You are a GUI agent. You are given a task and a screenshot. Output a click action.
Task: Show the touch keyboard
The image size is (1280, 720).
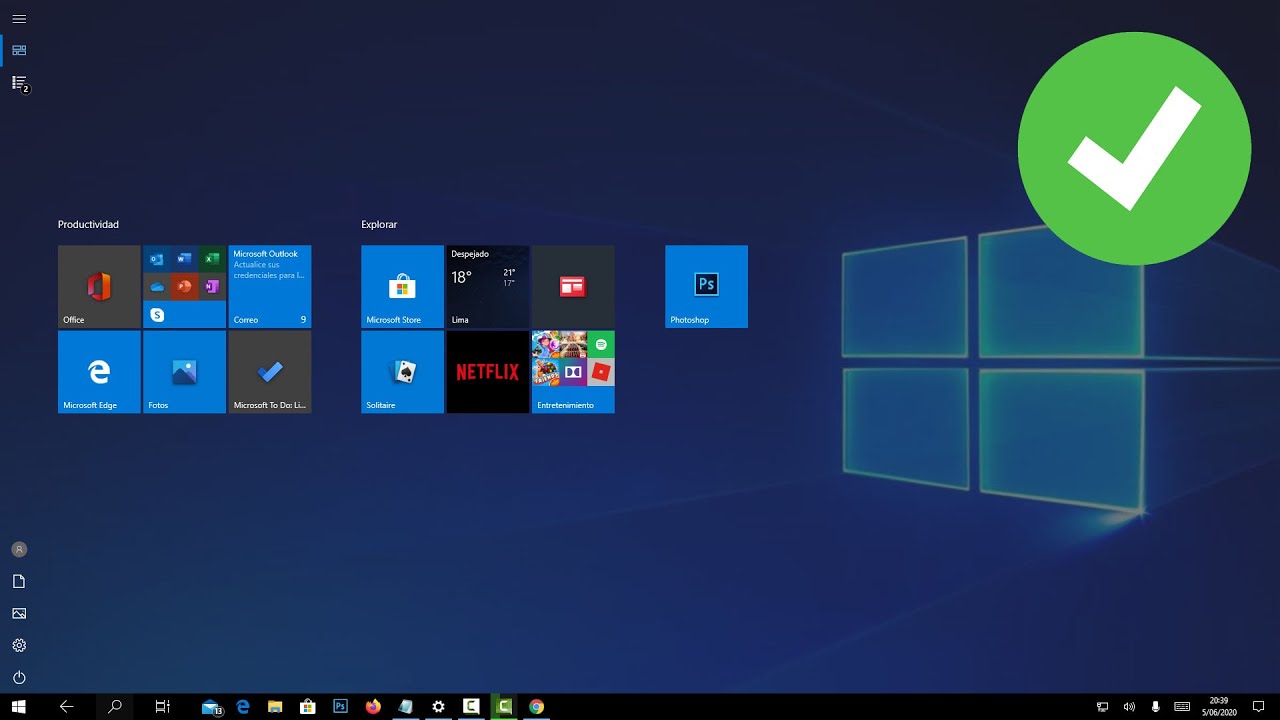pyautogui.click(x=1182, y=707)
